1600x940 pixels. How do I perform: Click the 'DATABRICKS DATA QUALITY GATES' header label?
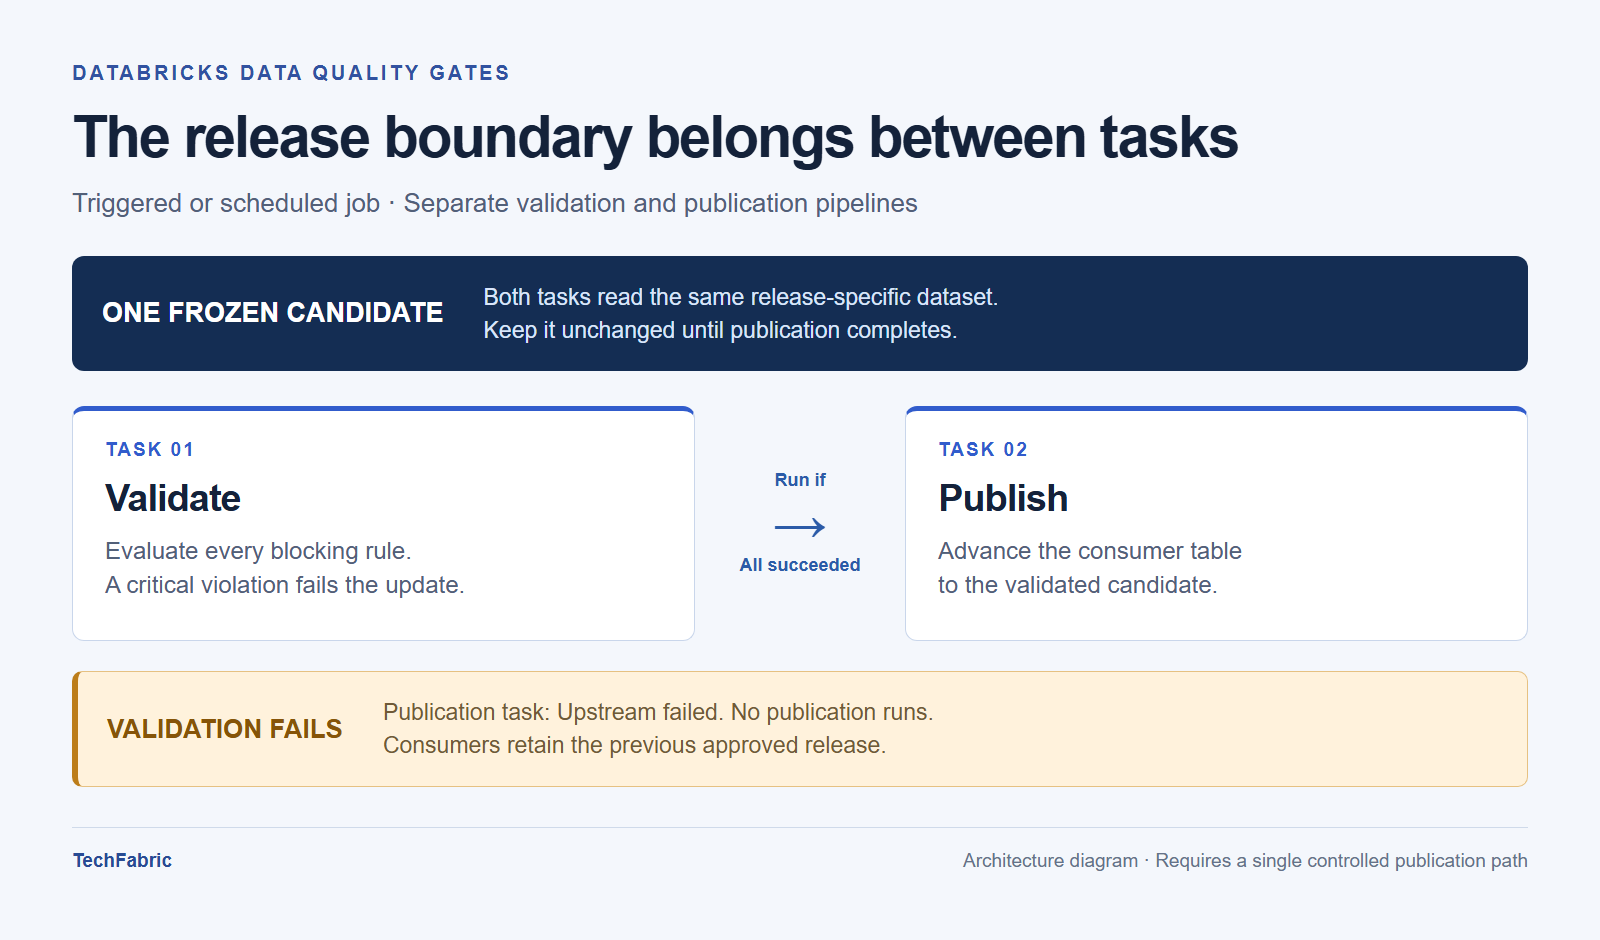(x=291, y=73)
